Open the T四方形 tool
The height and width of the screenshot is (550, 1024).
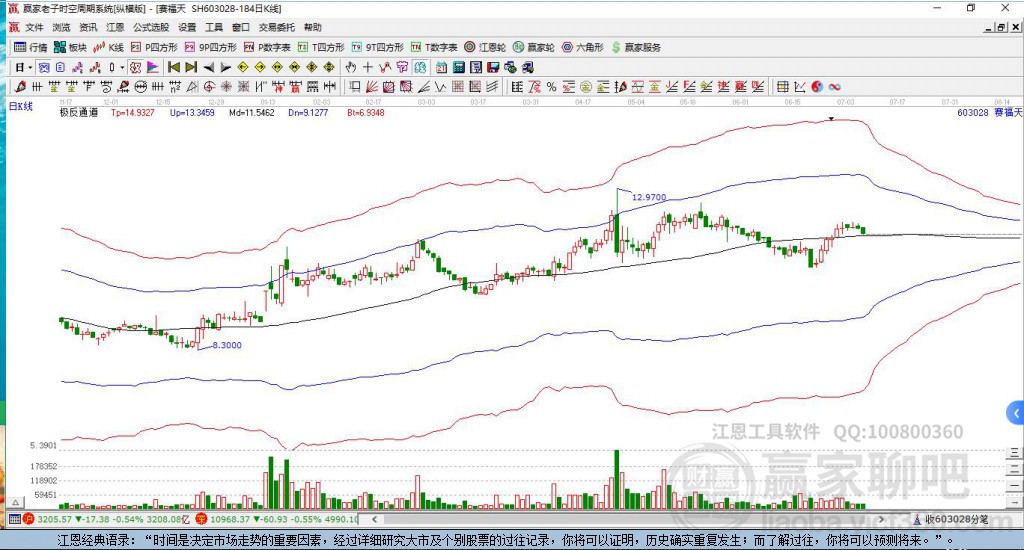(321, 47)
